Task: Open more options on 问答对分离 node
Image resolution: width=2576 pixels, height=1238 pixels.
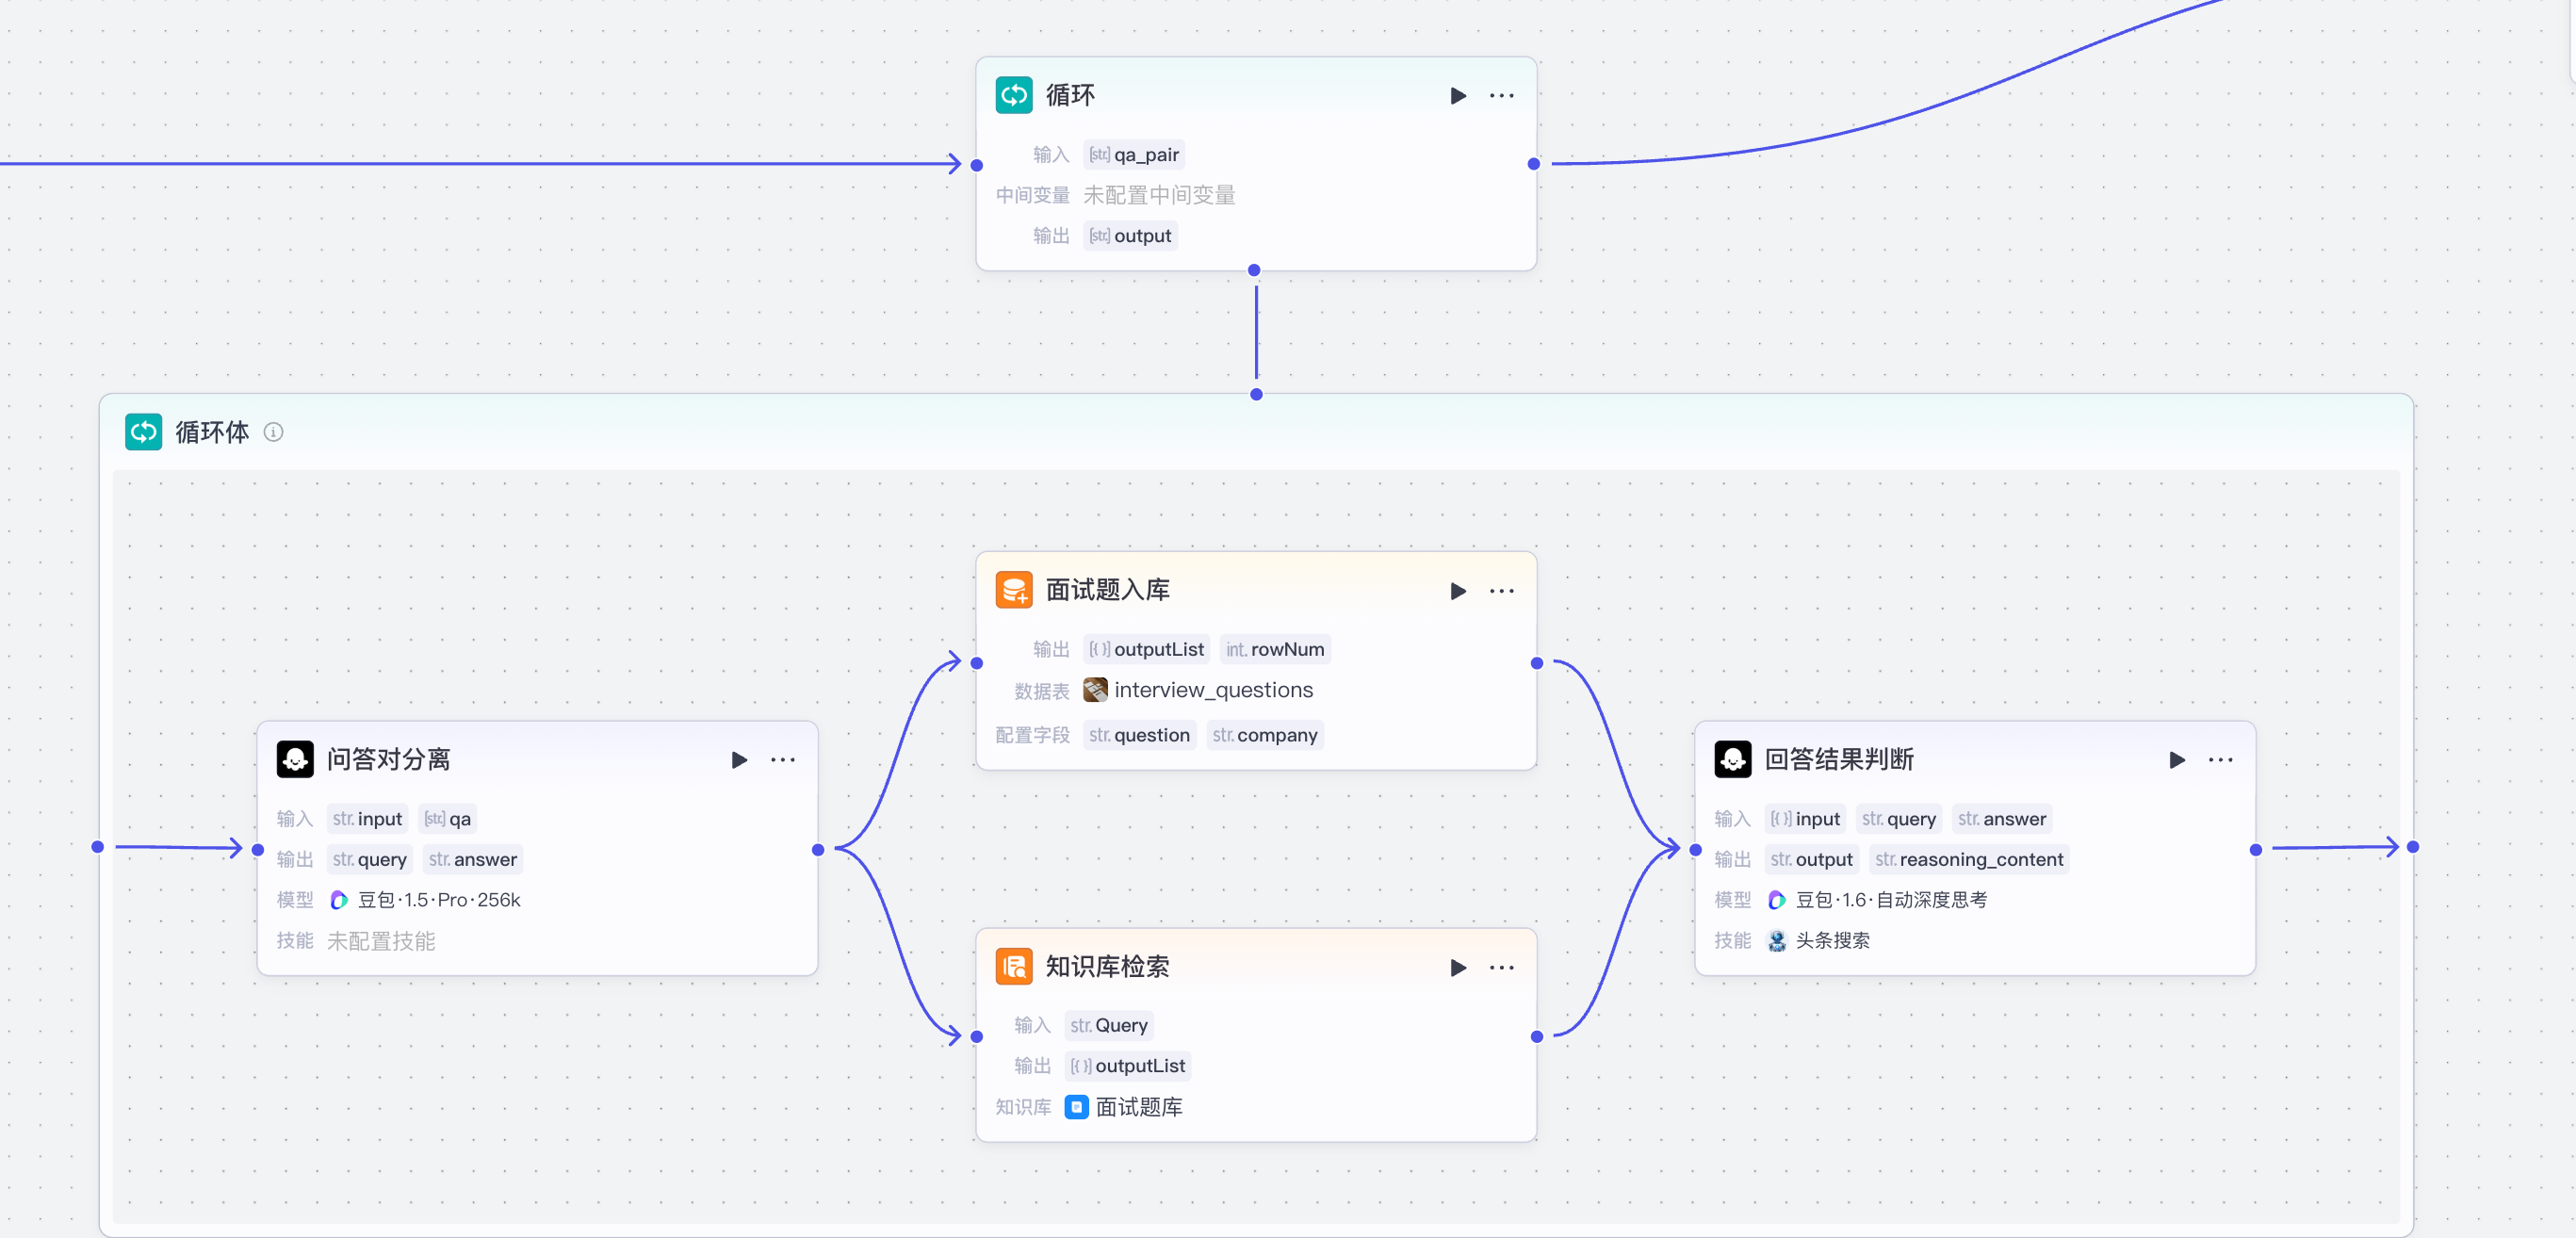Action: [782, 760]
